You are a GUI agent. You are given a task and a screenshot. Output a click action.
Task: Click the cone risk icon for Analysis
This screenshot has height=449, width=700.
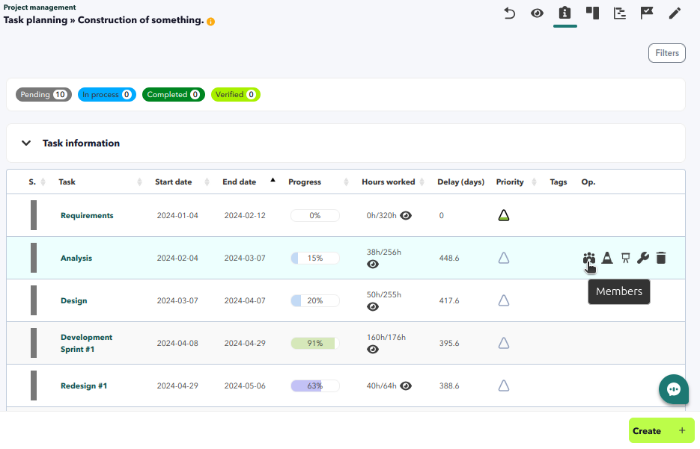click(x=607, y=258)
